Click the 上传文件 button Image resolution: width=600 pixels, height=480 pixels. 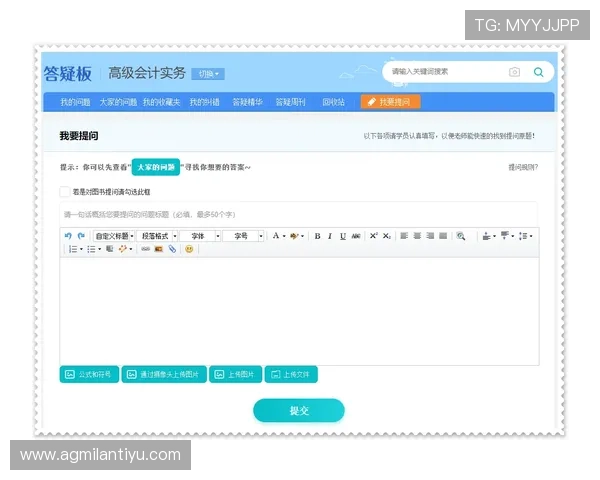(x=291, y=374)
